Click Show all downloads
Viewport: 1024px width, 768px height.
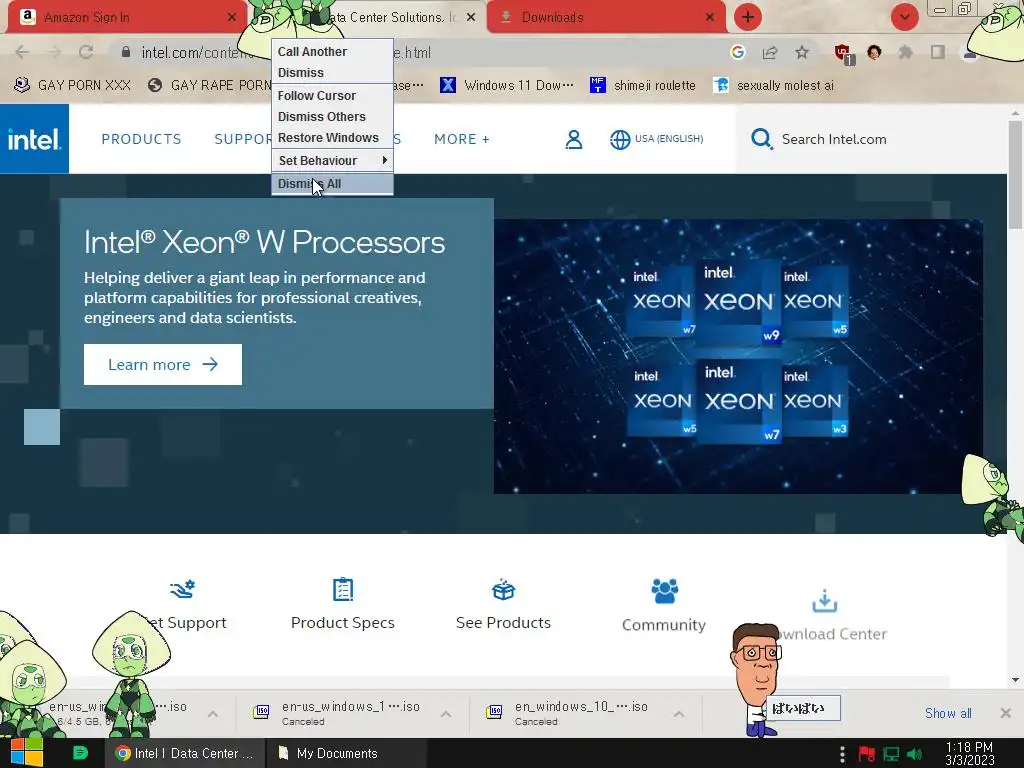point(948,713)
